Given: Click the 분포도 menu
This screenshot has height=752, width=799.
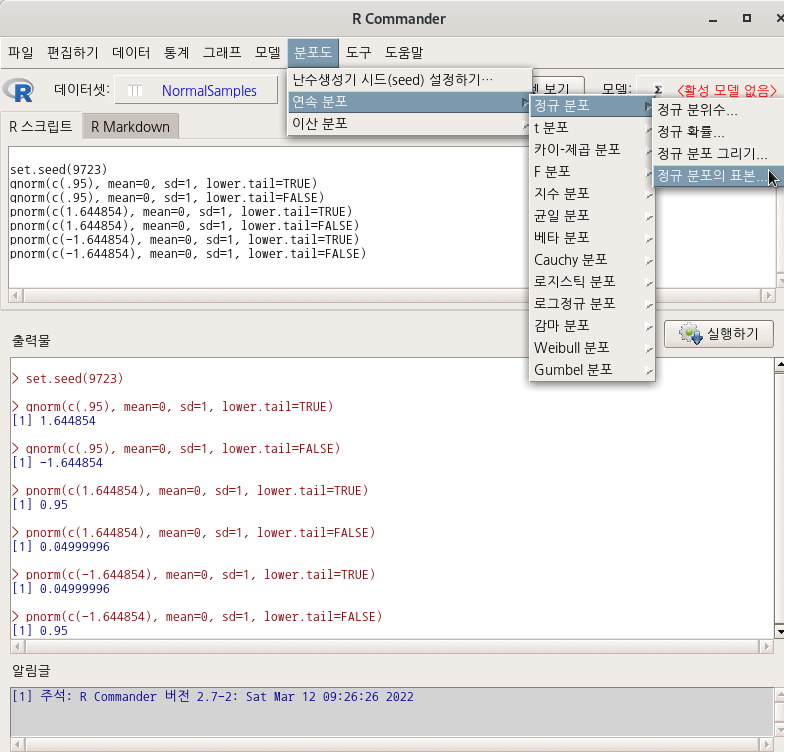Looking at the screenshot, I should point(313,52).
